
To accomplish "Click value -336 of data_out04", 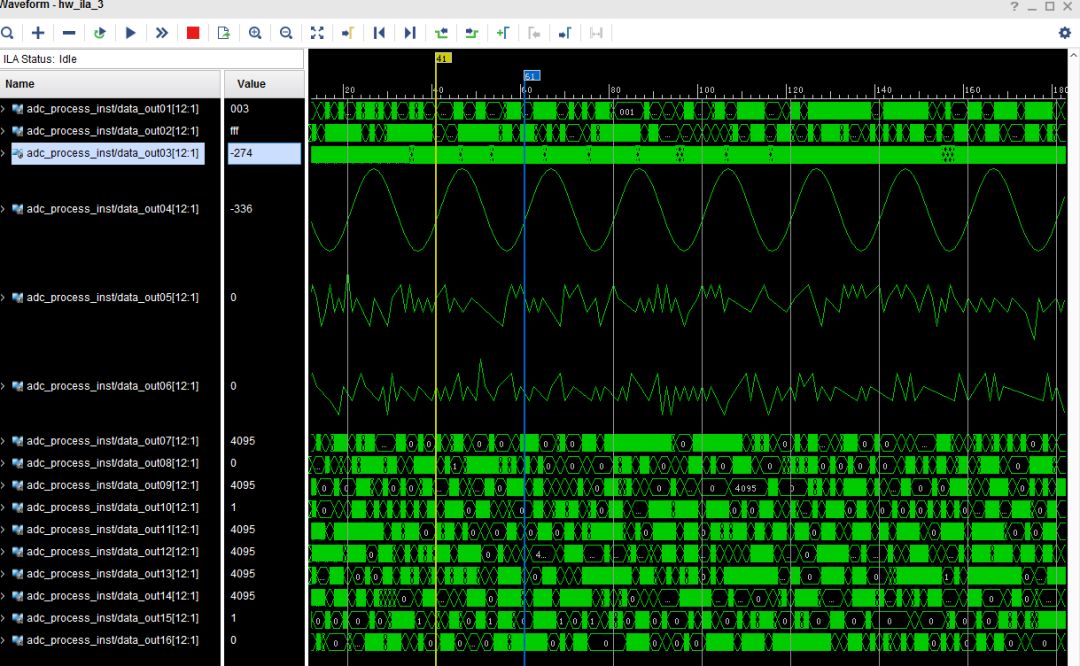I will (x=241, y=209).
